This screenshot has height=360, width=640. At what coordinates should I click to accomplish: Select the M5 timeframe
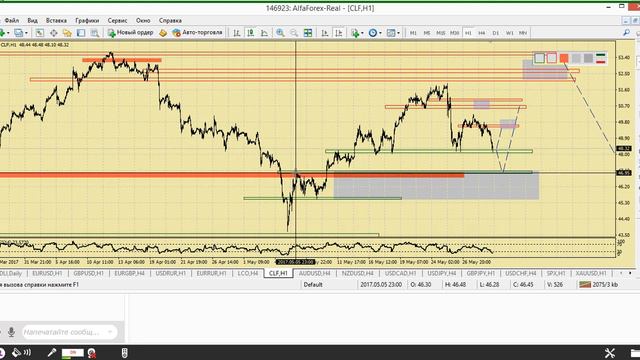click(x=427, y=33)
